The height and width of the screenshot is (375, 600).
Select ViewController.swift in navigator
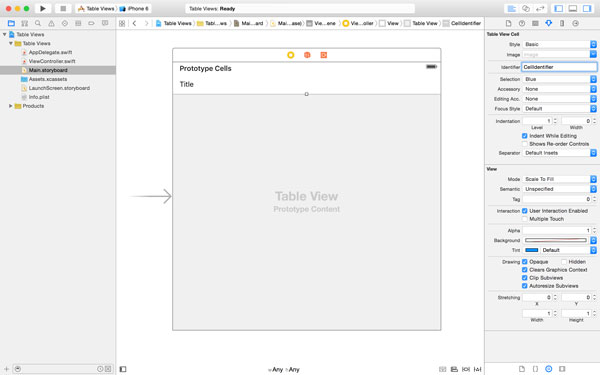[52, 61]
